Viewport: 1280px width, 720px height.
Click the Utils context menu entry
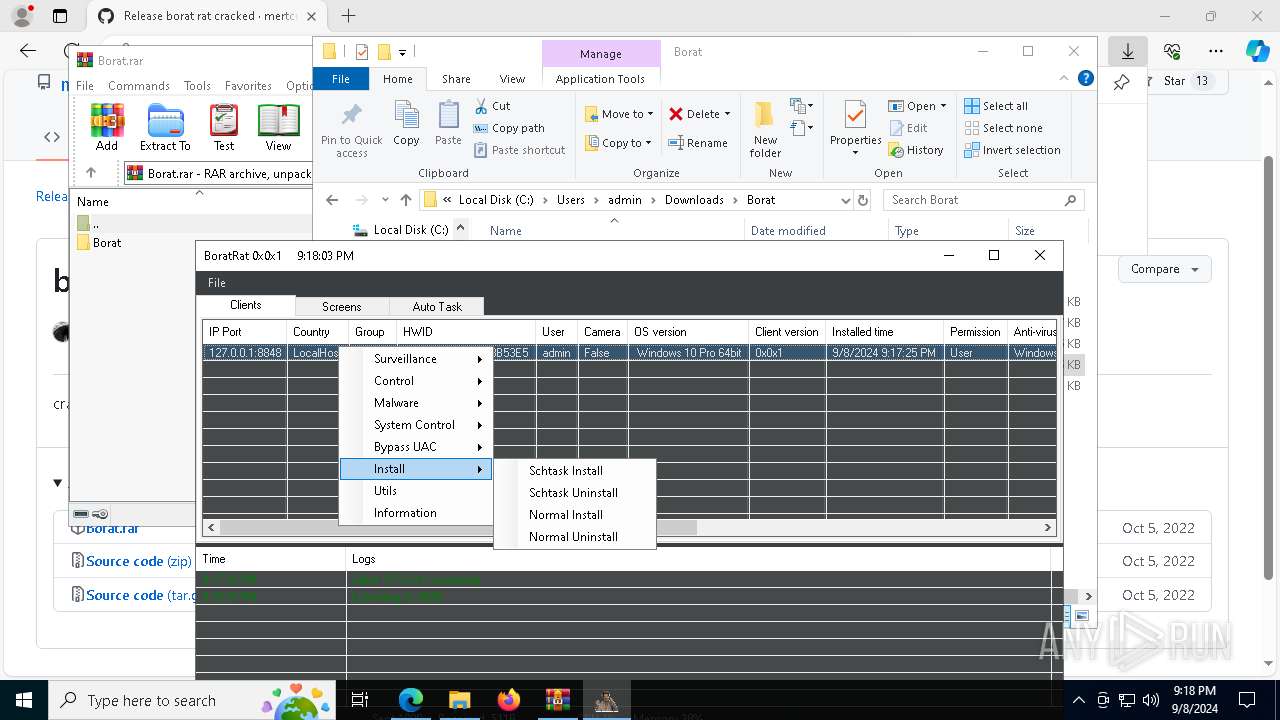pyautogui.click(x=416, y=491)
